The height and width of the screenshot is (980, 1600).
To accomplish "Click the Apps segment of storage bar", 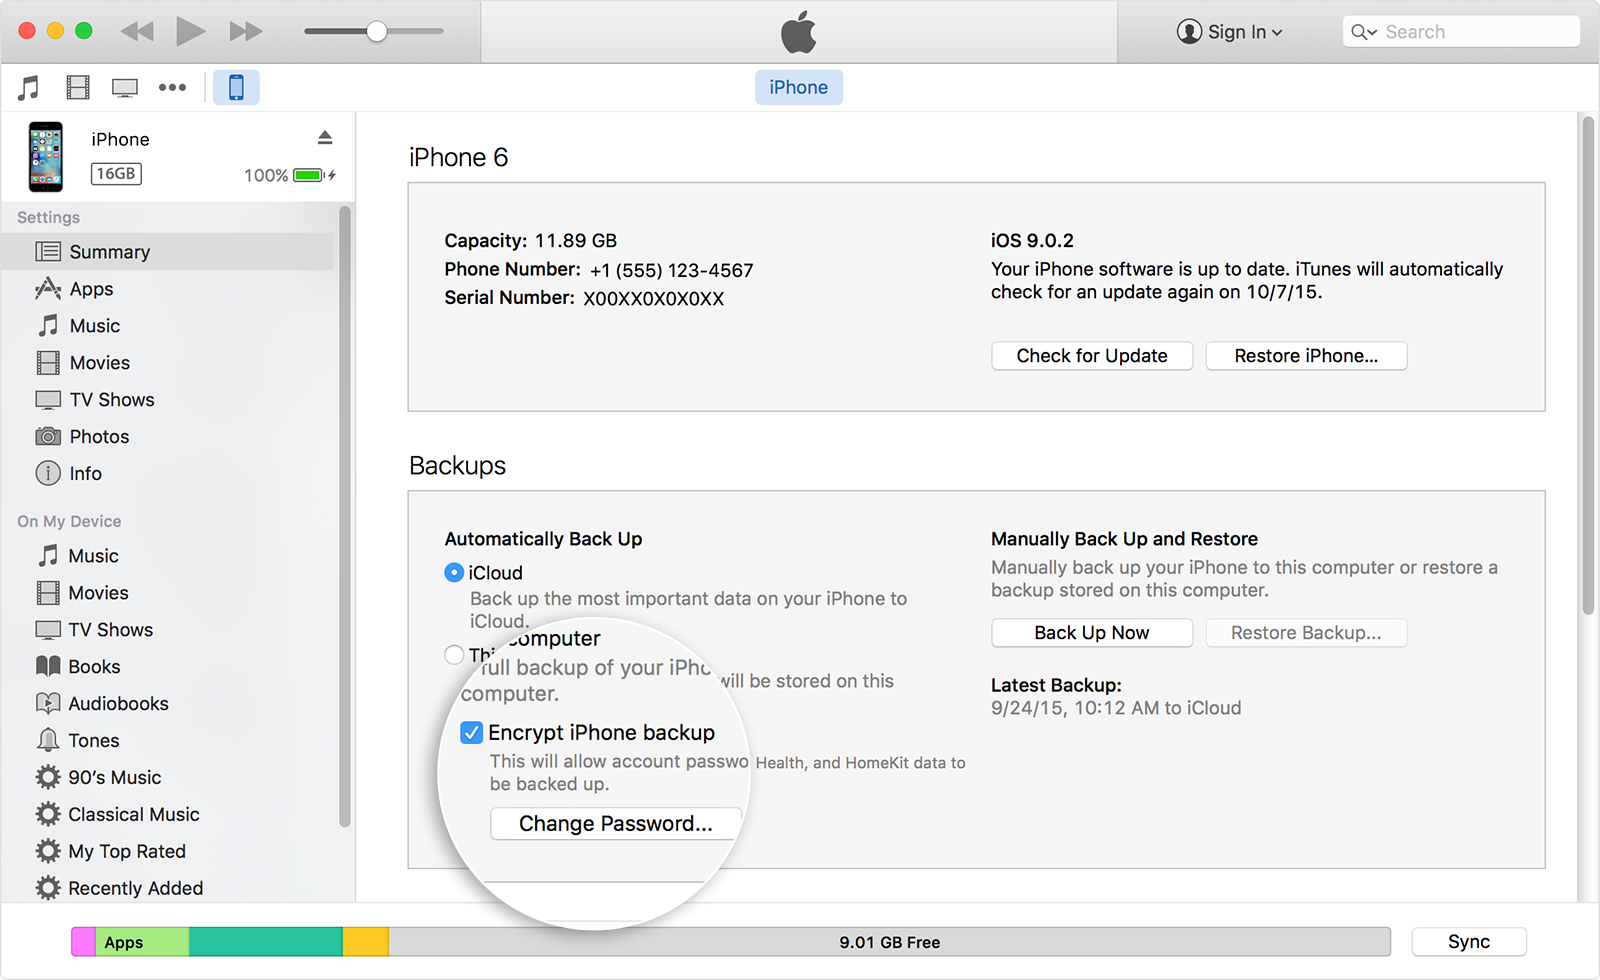I will pos(142,942).
